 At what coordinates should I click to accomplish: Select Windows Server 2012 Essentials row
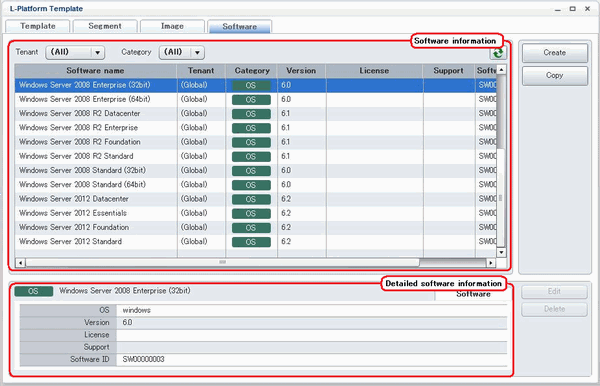pyautogui.click(x=256, y=213)
